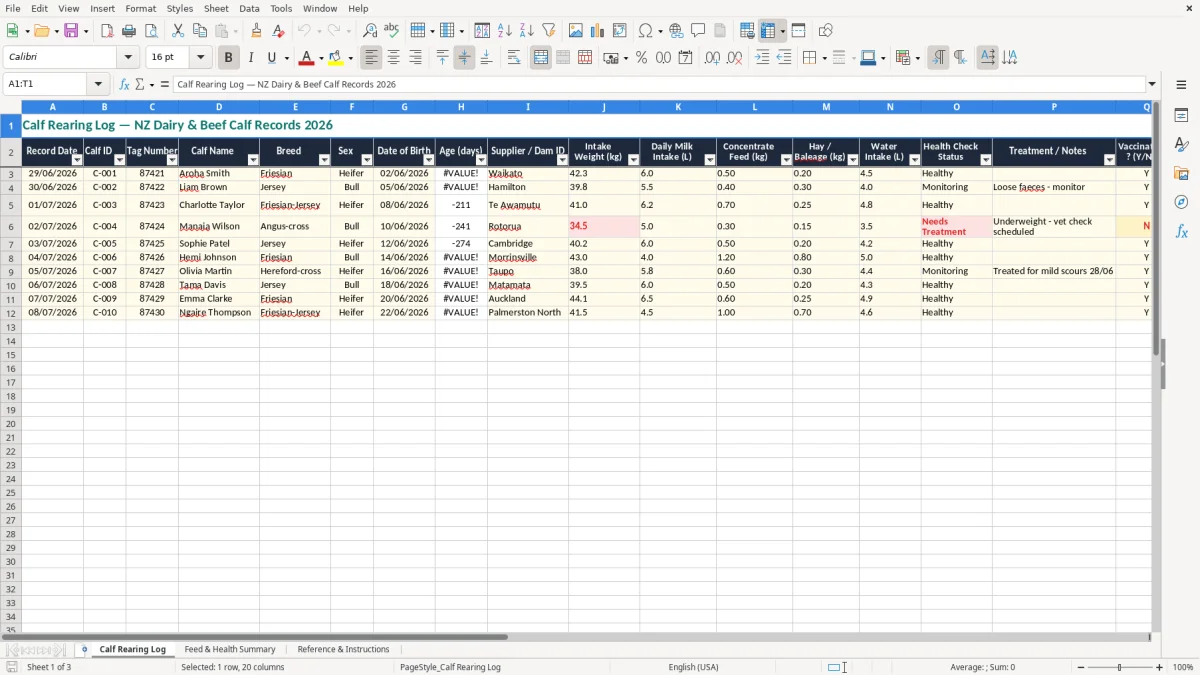Toggle the AutoFilter funnel button
The width and height of the screenshot is (1200, 675).
point(549,31)
